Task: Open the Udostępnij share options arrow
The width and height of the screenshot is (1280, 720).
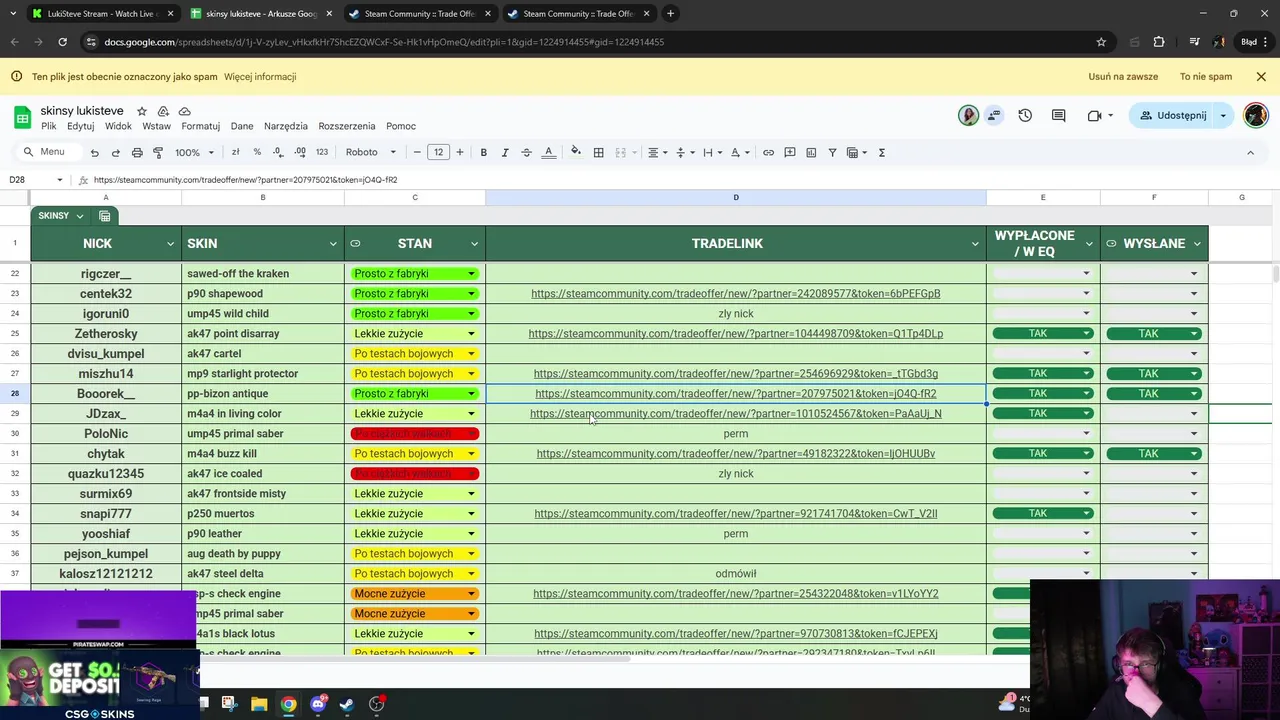Action: pyautogui.click(x=1222, y=115)
